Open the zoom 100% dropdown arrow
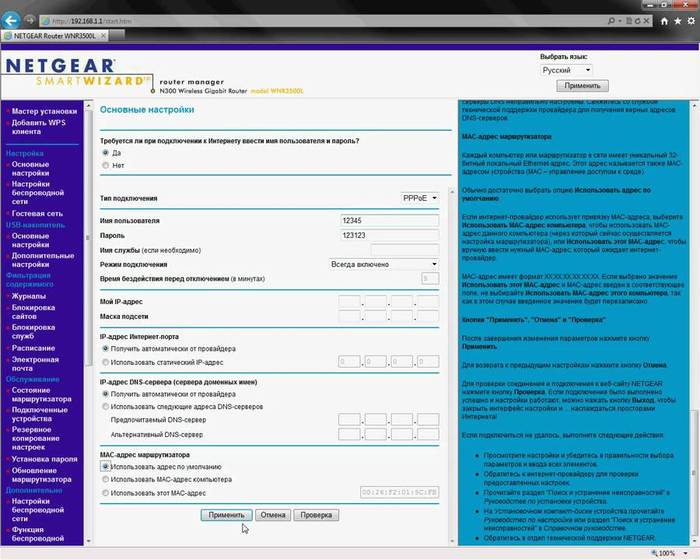Screen dimensions: 700x560 [x=685, y=553]
